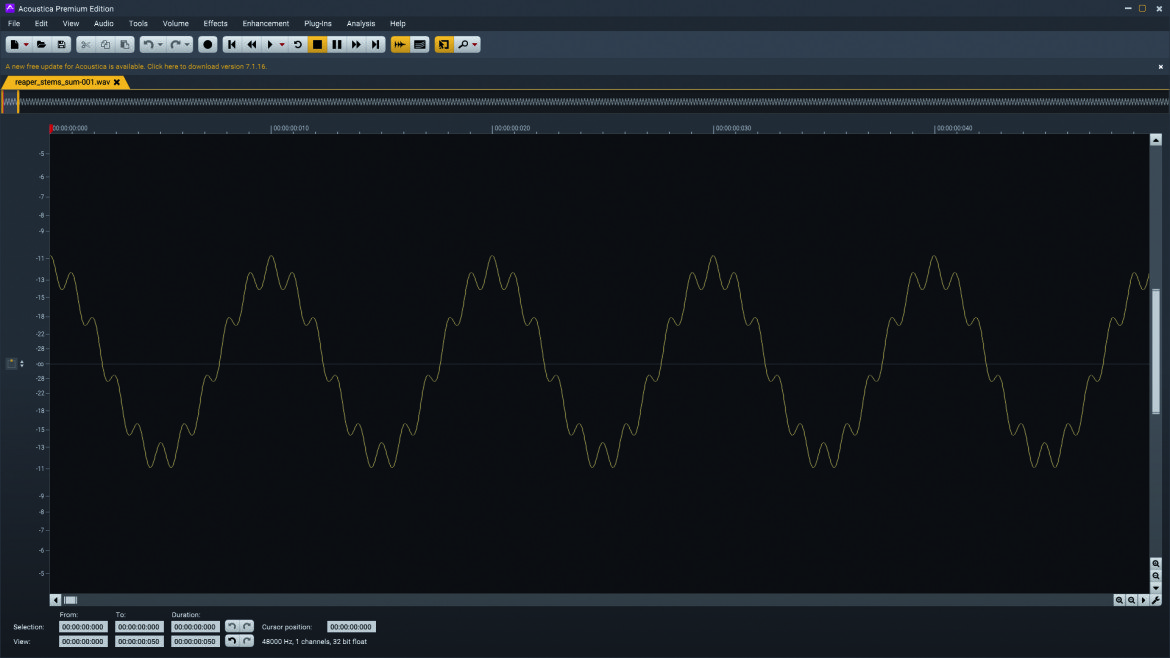Open the Enhancement menu
The height and width of the screenshot is (658, 1170).
[266, 24]
